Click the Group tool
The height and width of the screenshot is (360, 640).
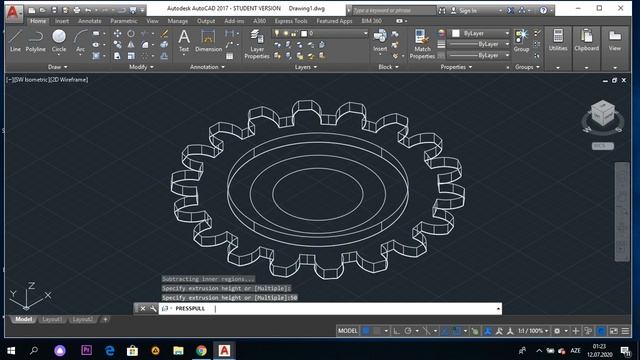[521, 41]
